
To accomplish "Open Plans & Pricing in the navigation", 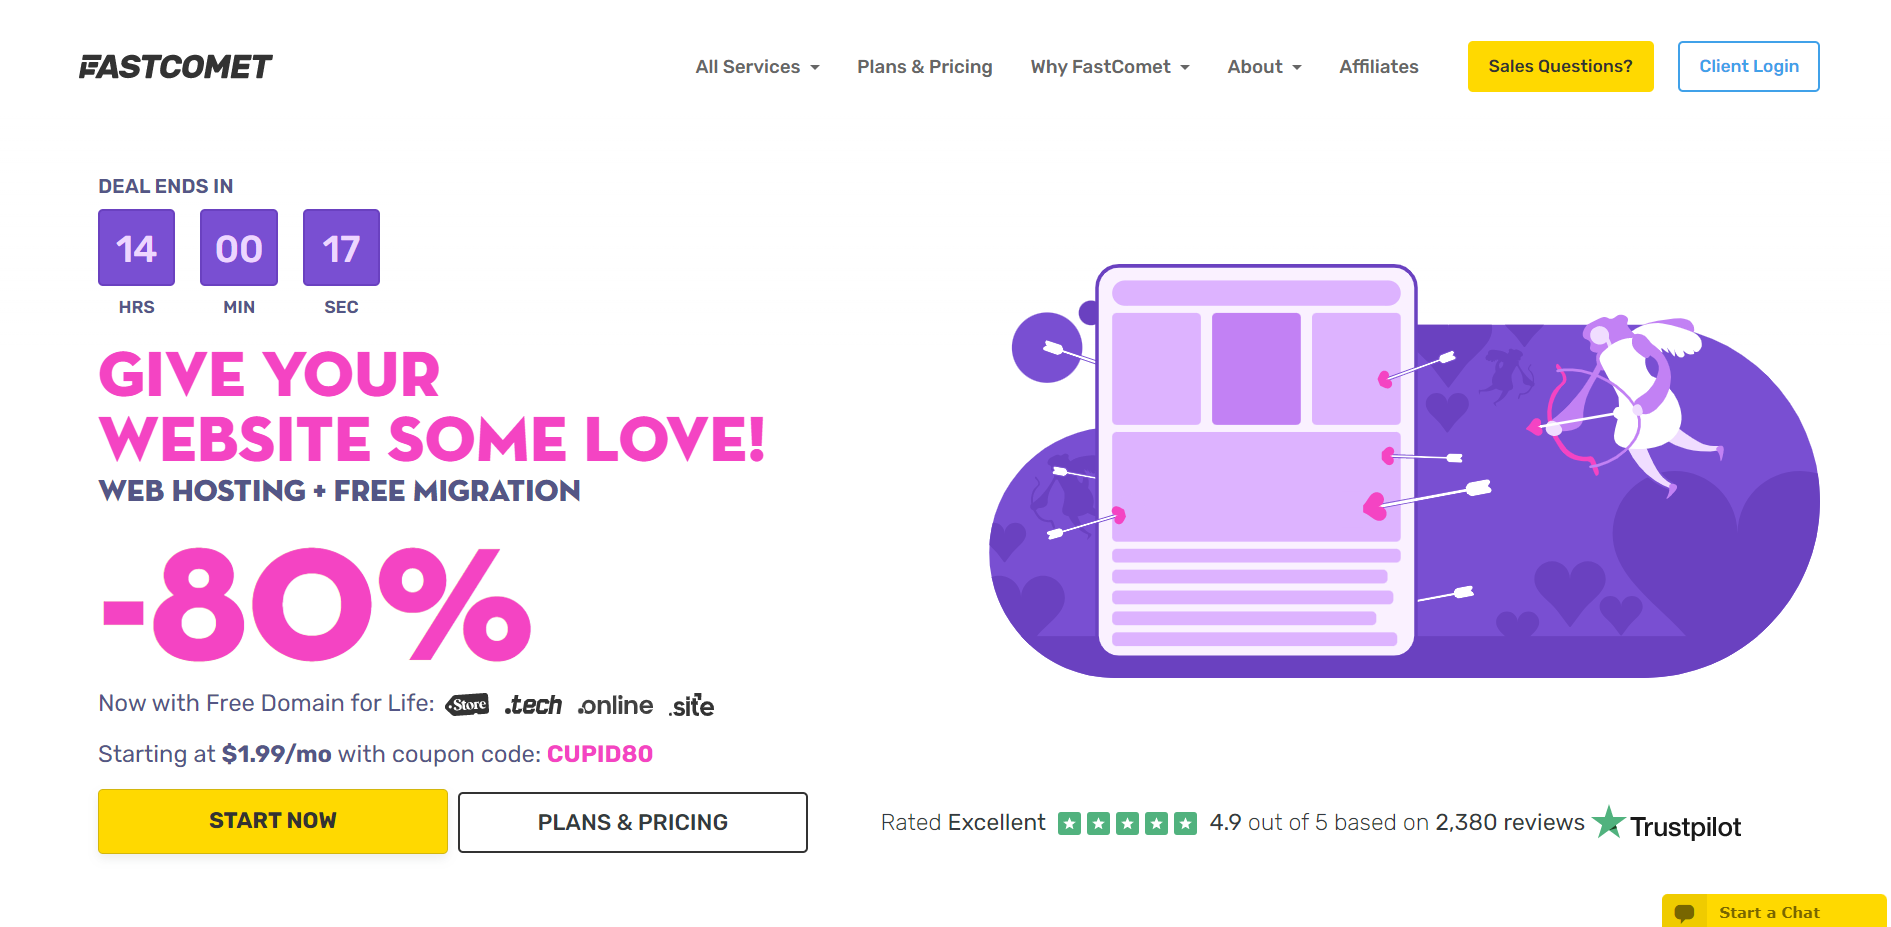I will point(925,66).
